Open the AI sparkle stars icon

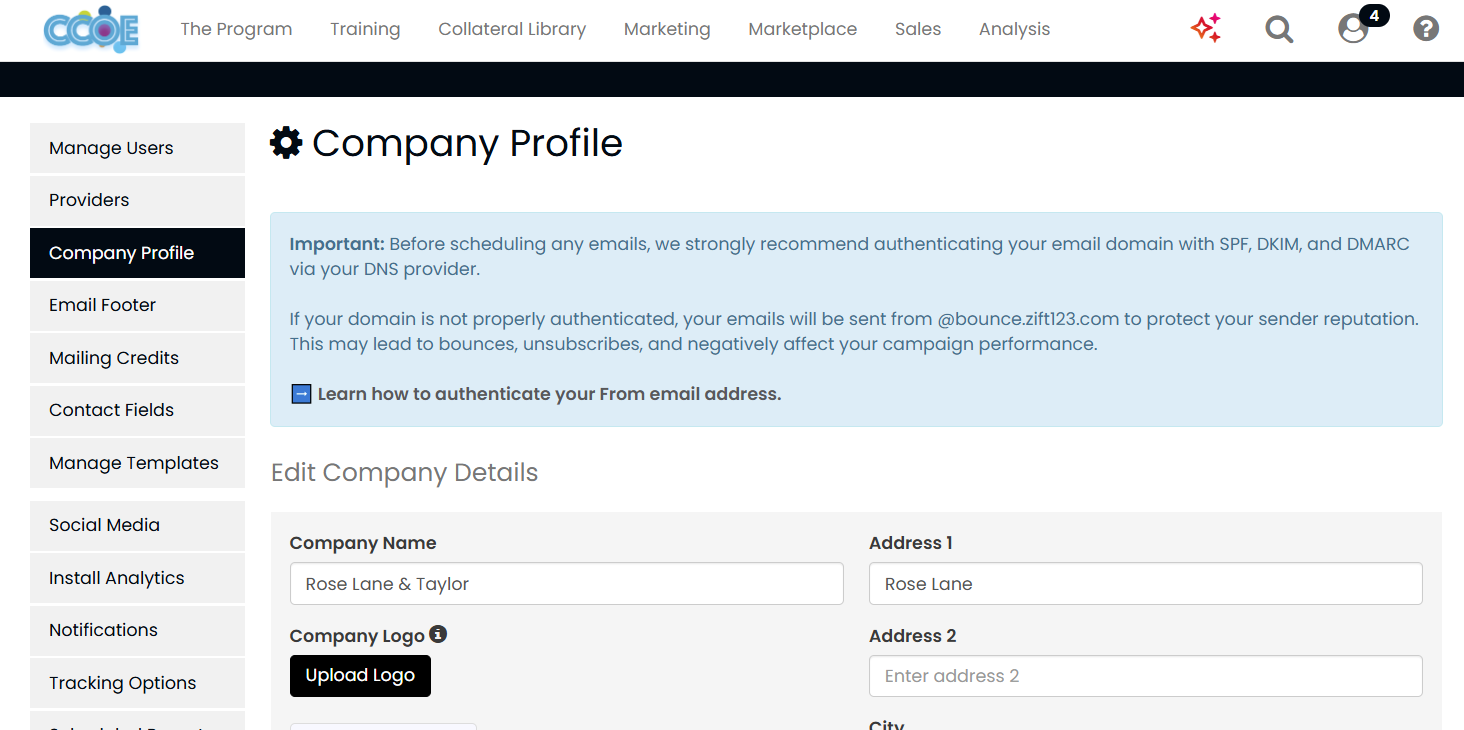[1206, 29]
